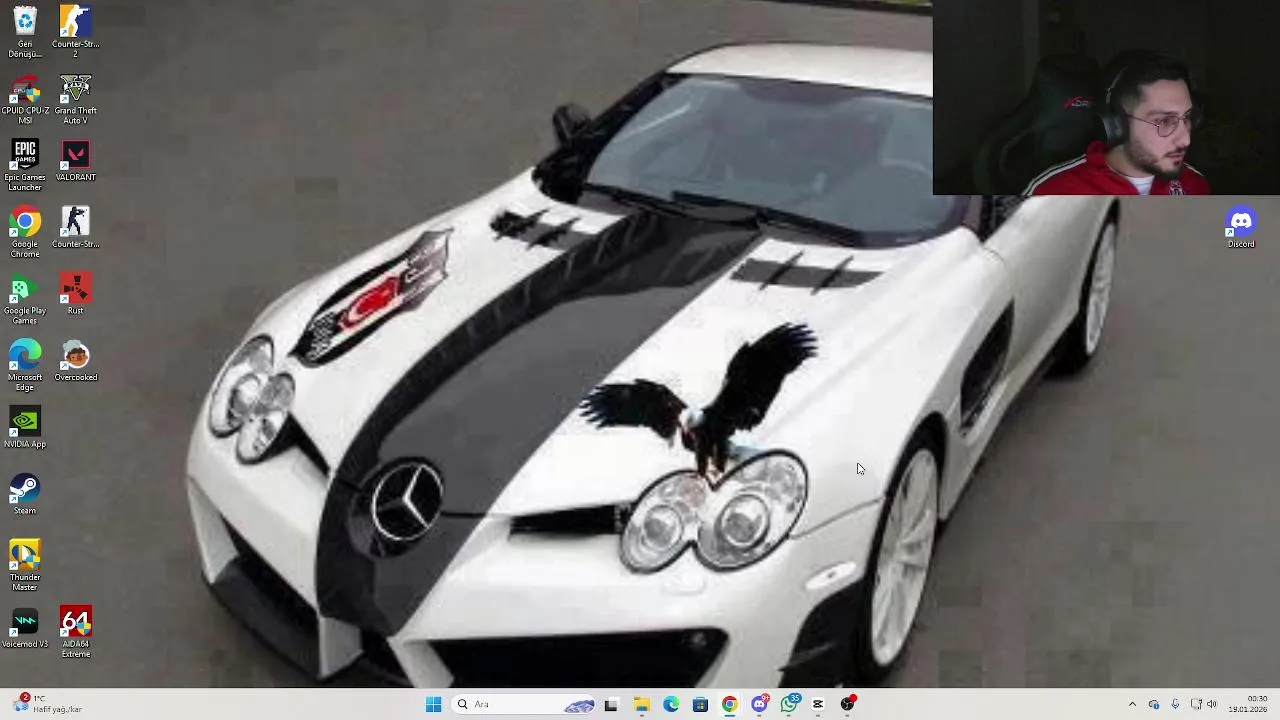This screenshot has width=1280, height=720.
Task: Select the Google Play Games desktop icon
Action: click(x=25, y=299)
